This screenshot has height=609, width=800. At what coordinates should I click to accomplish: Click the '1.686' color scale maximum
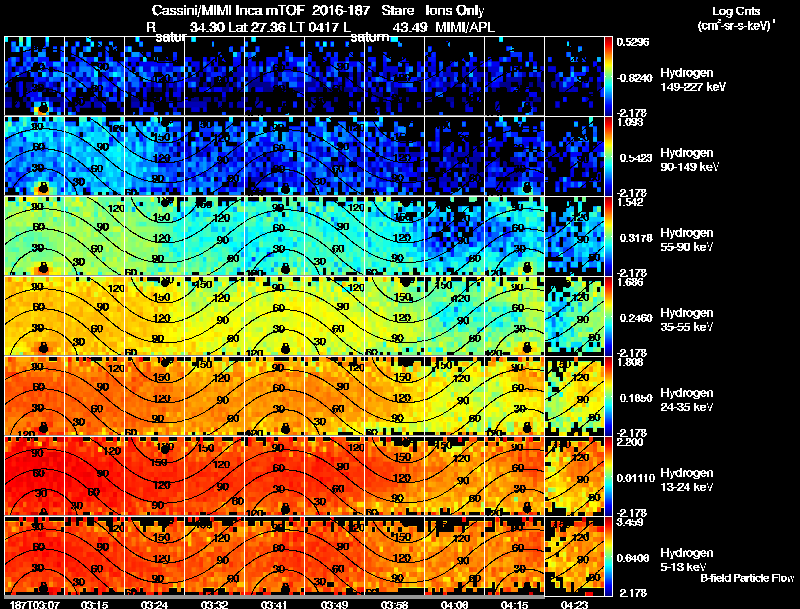pos(630,282)
